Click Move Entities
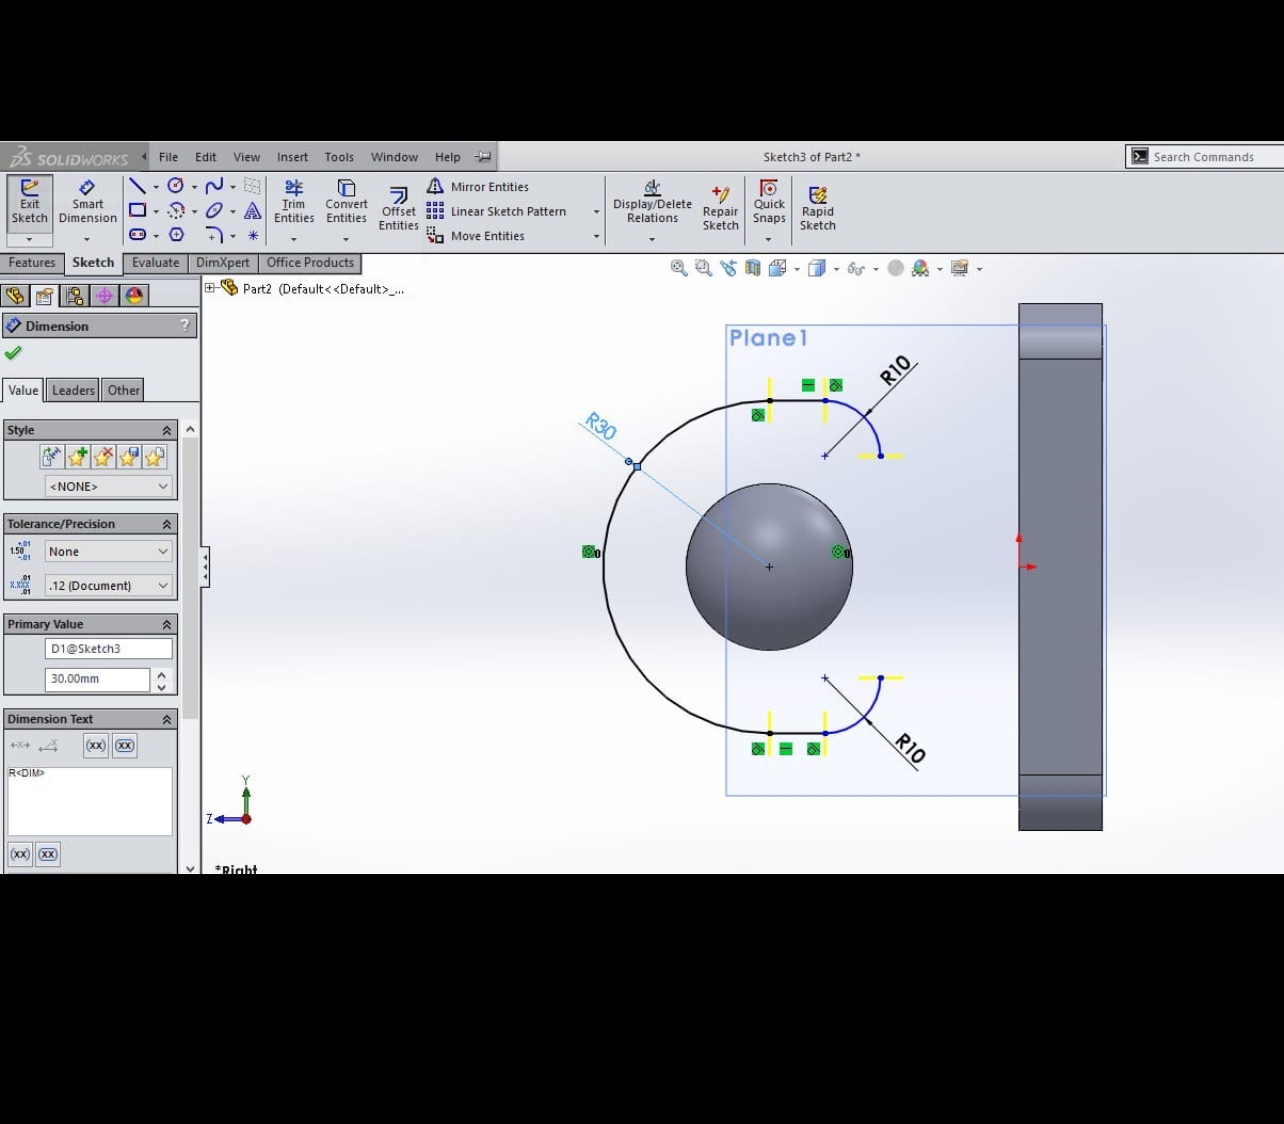The height and width of the screenshot is (1124, 1284). coord(476,236)
